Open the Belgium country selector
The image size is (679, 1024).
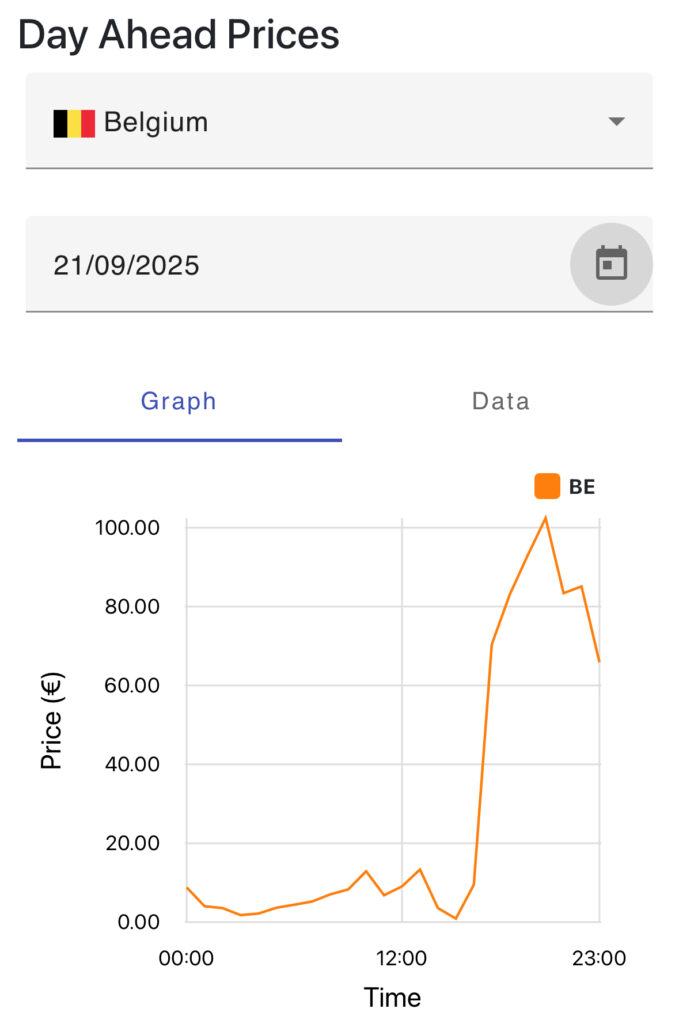(338, 123)
